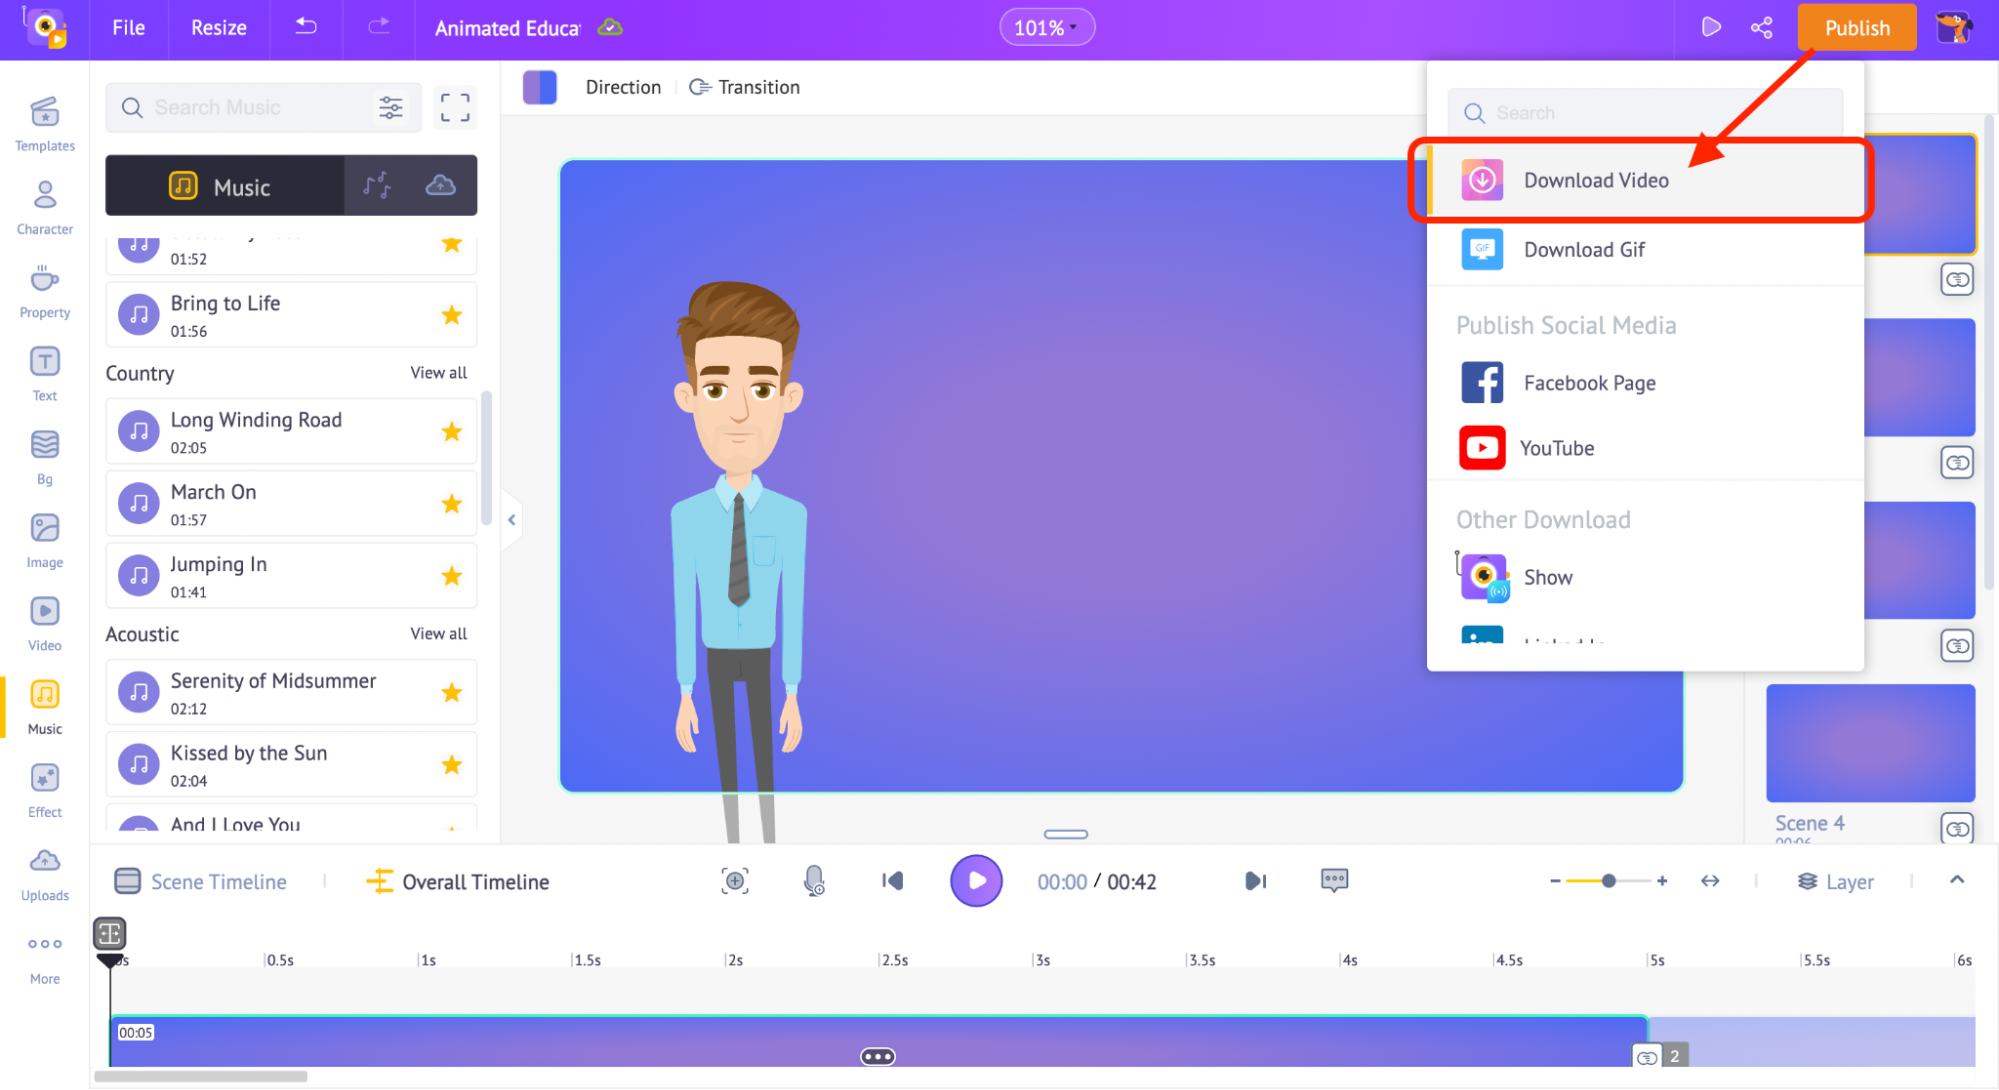Drag the timeline zoom slider

click(1606, 881)
